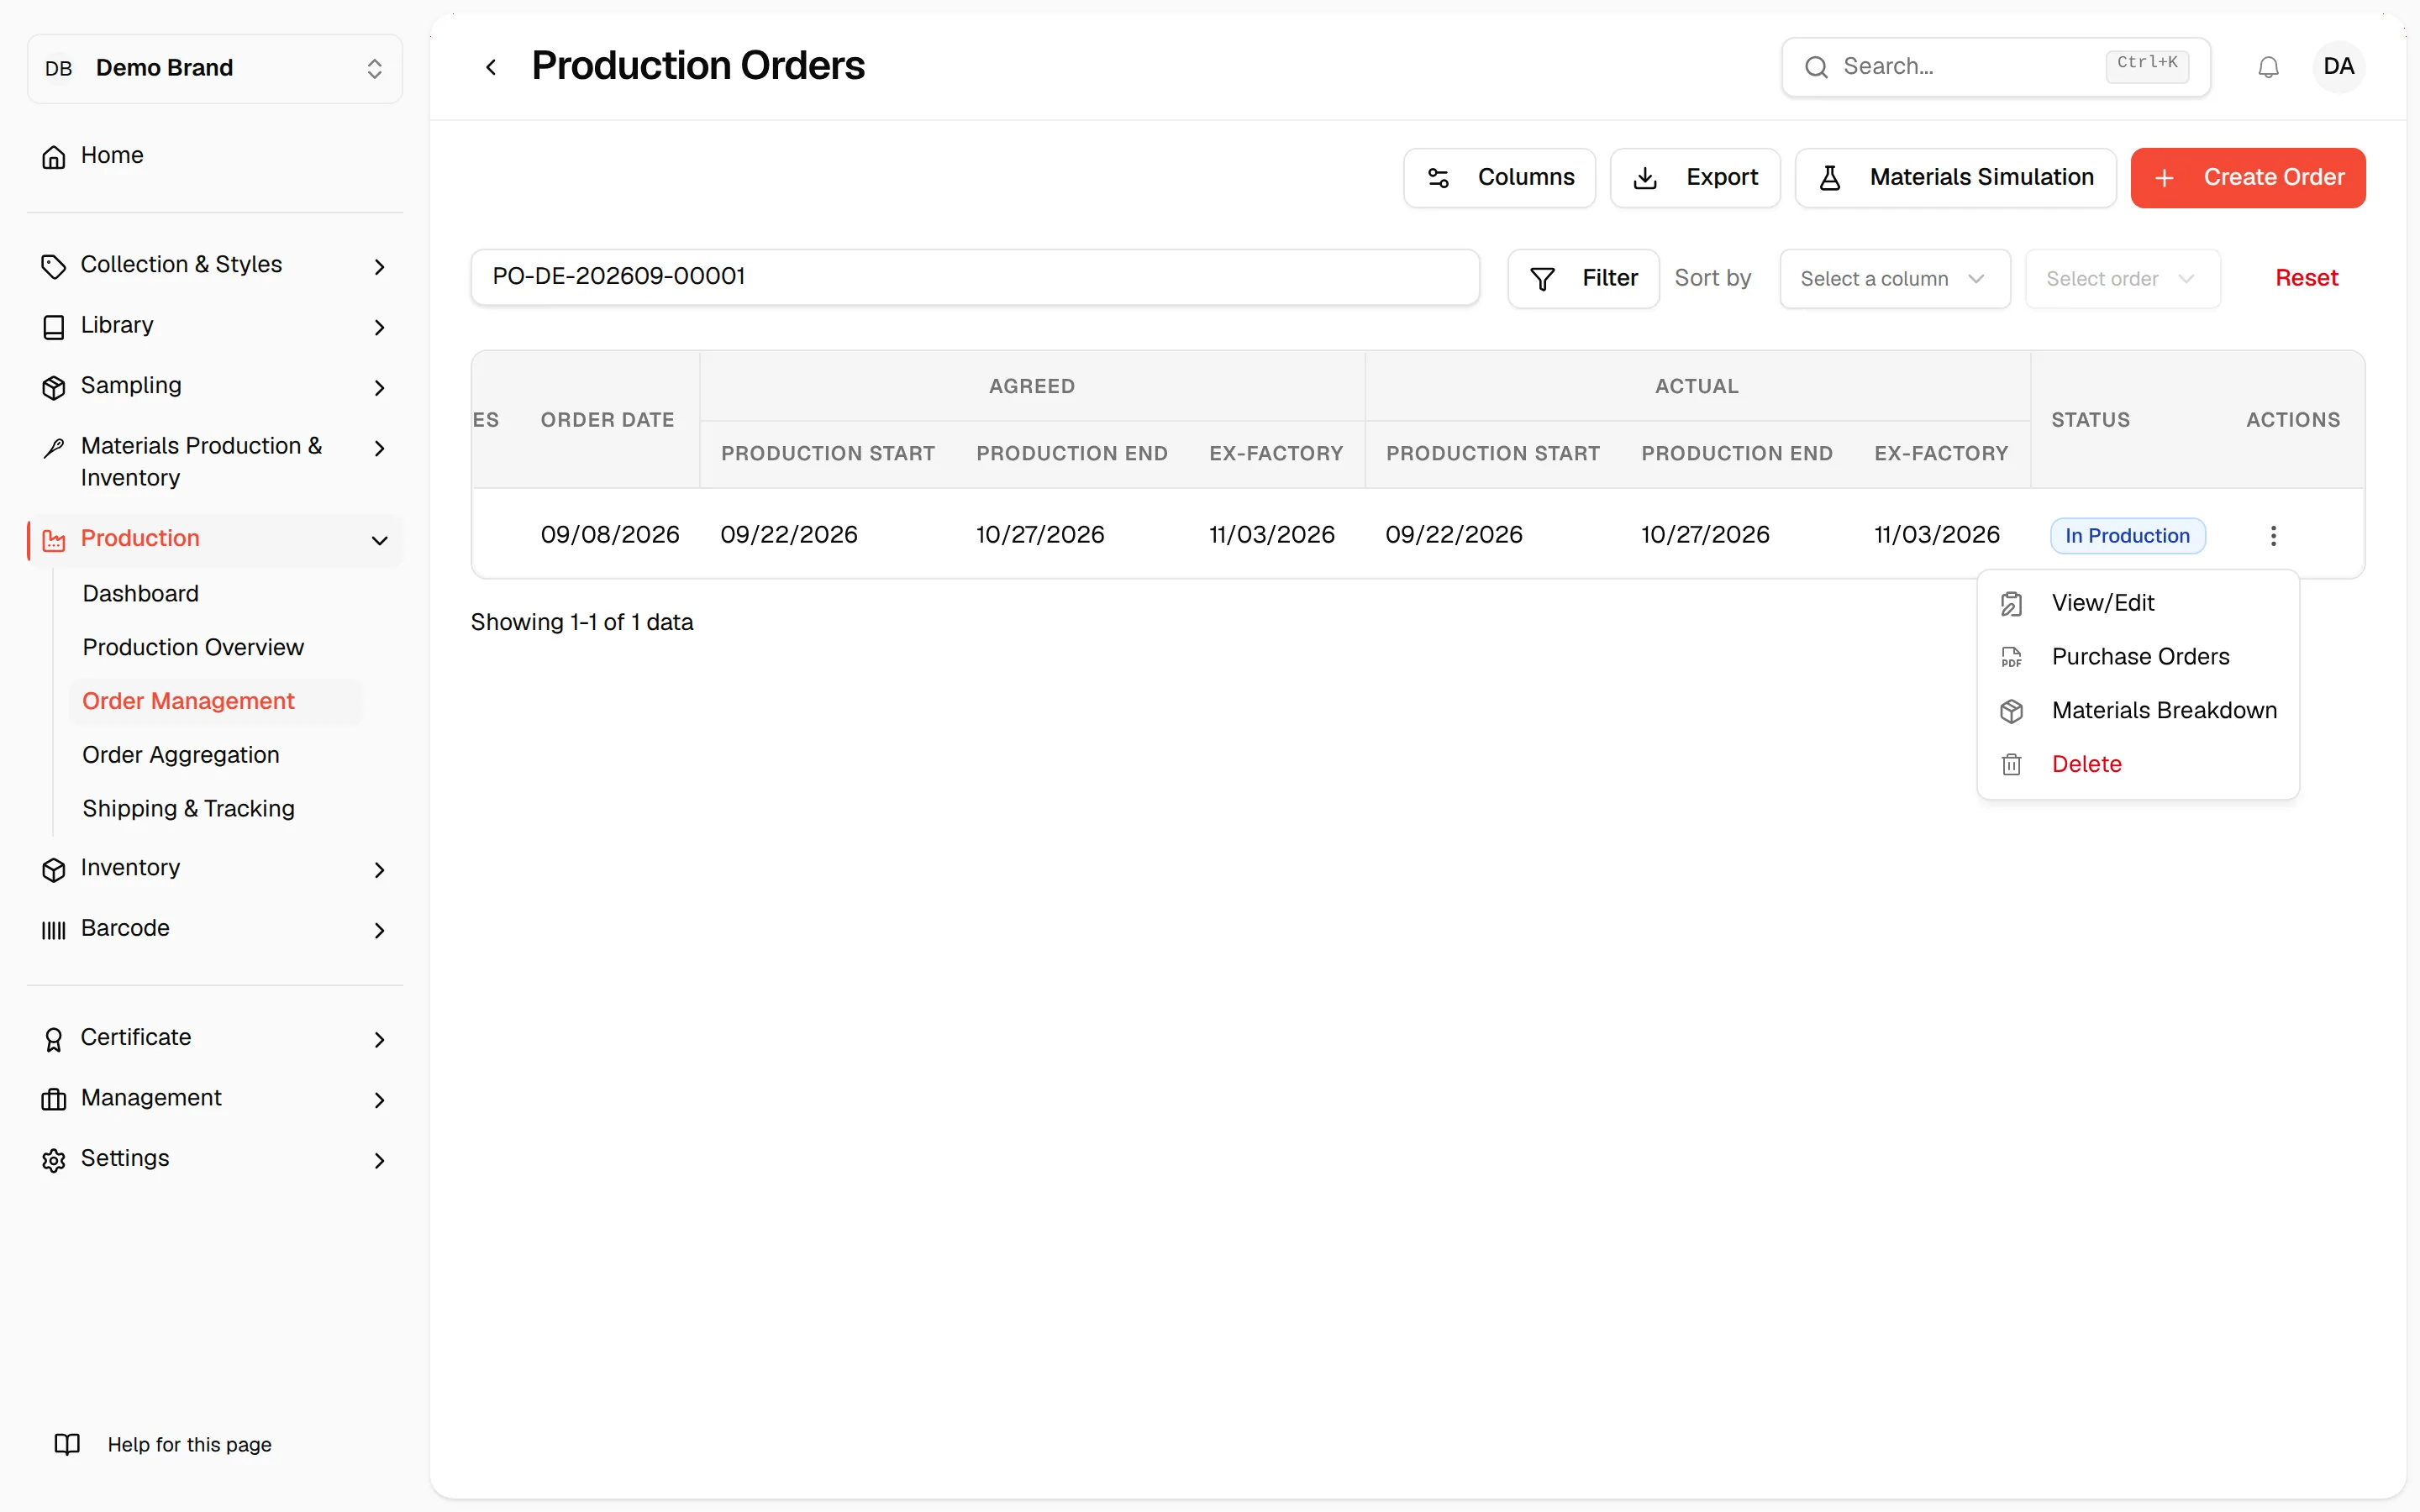Collapse the Production section chevron
Screen dimensions: 2420x1512
pos(379,540)
